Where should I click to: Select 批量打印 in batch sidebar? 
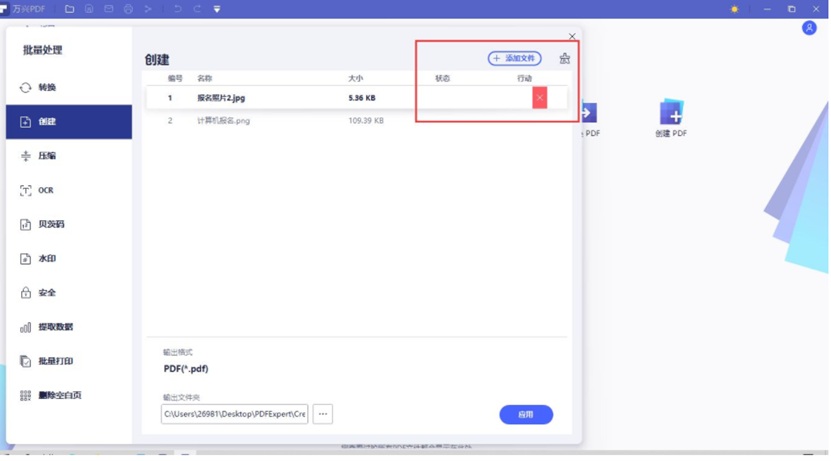(69, 361)
